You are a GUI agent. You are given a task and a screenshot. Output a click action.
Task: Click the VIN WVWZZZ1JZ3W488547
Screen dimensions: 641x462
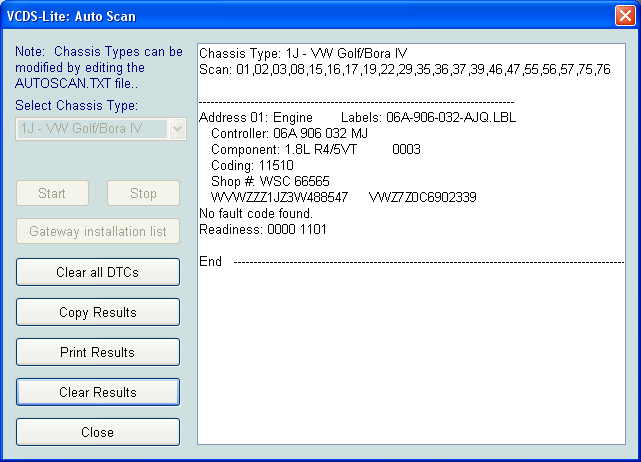(279, 197)
